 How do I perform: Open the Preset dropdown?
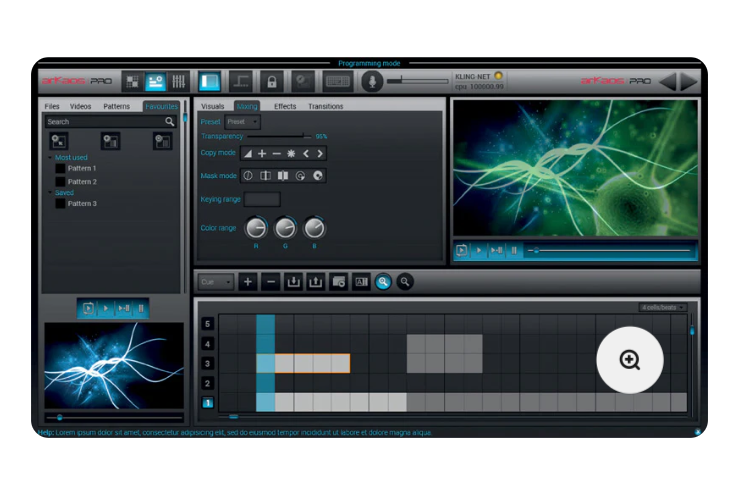tap(243, 121)
